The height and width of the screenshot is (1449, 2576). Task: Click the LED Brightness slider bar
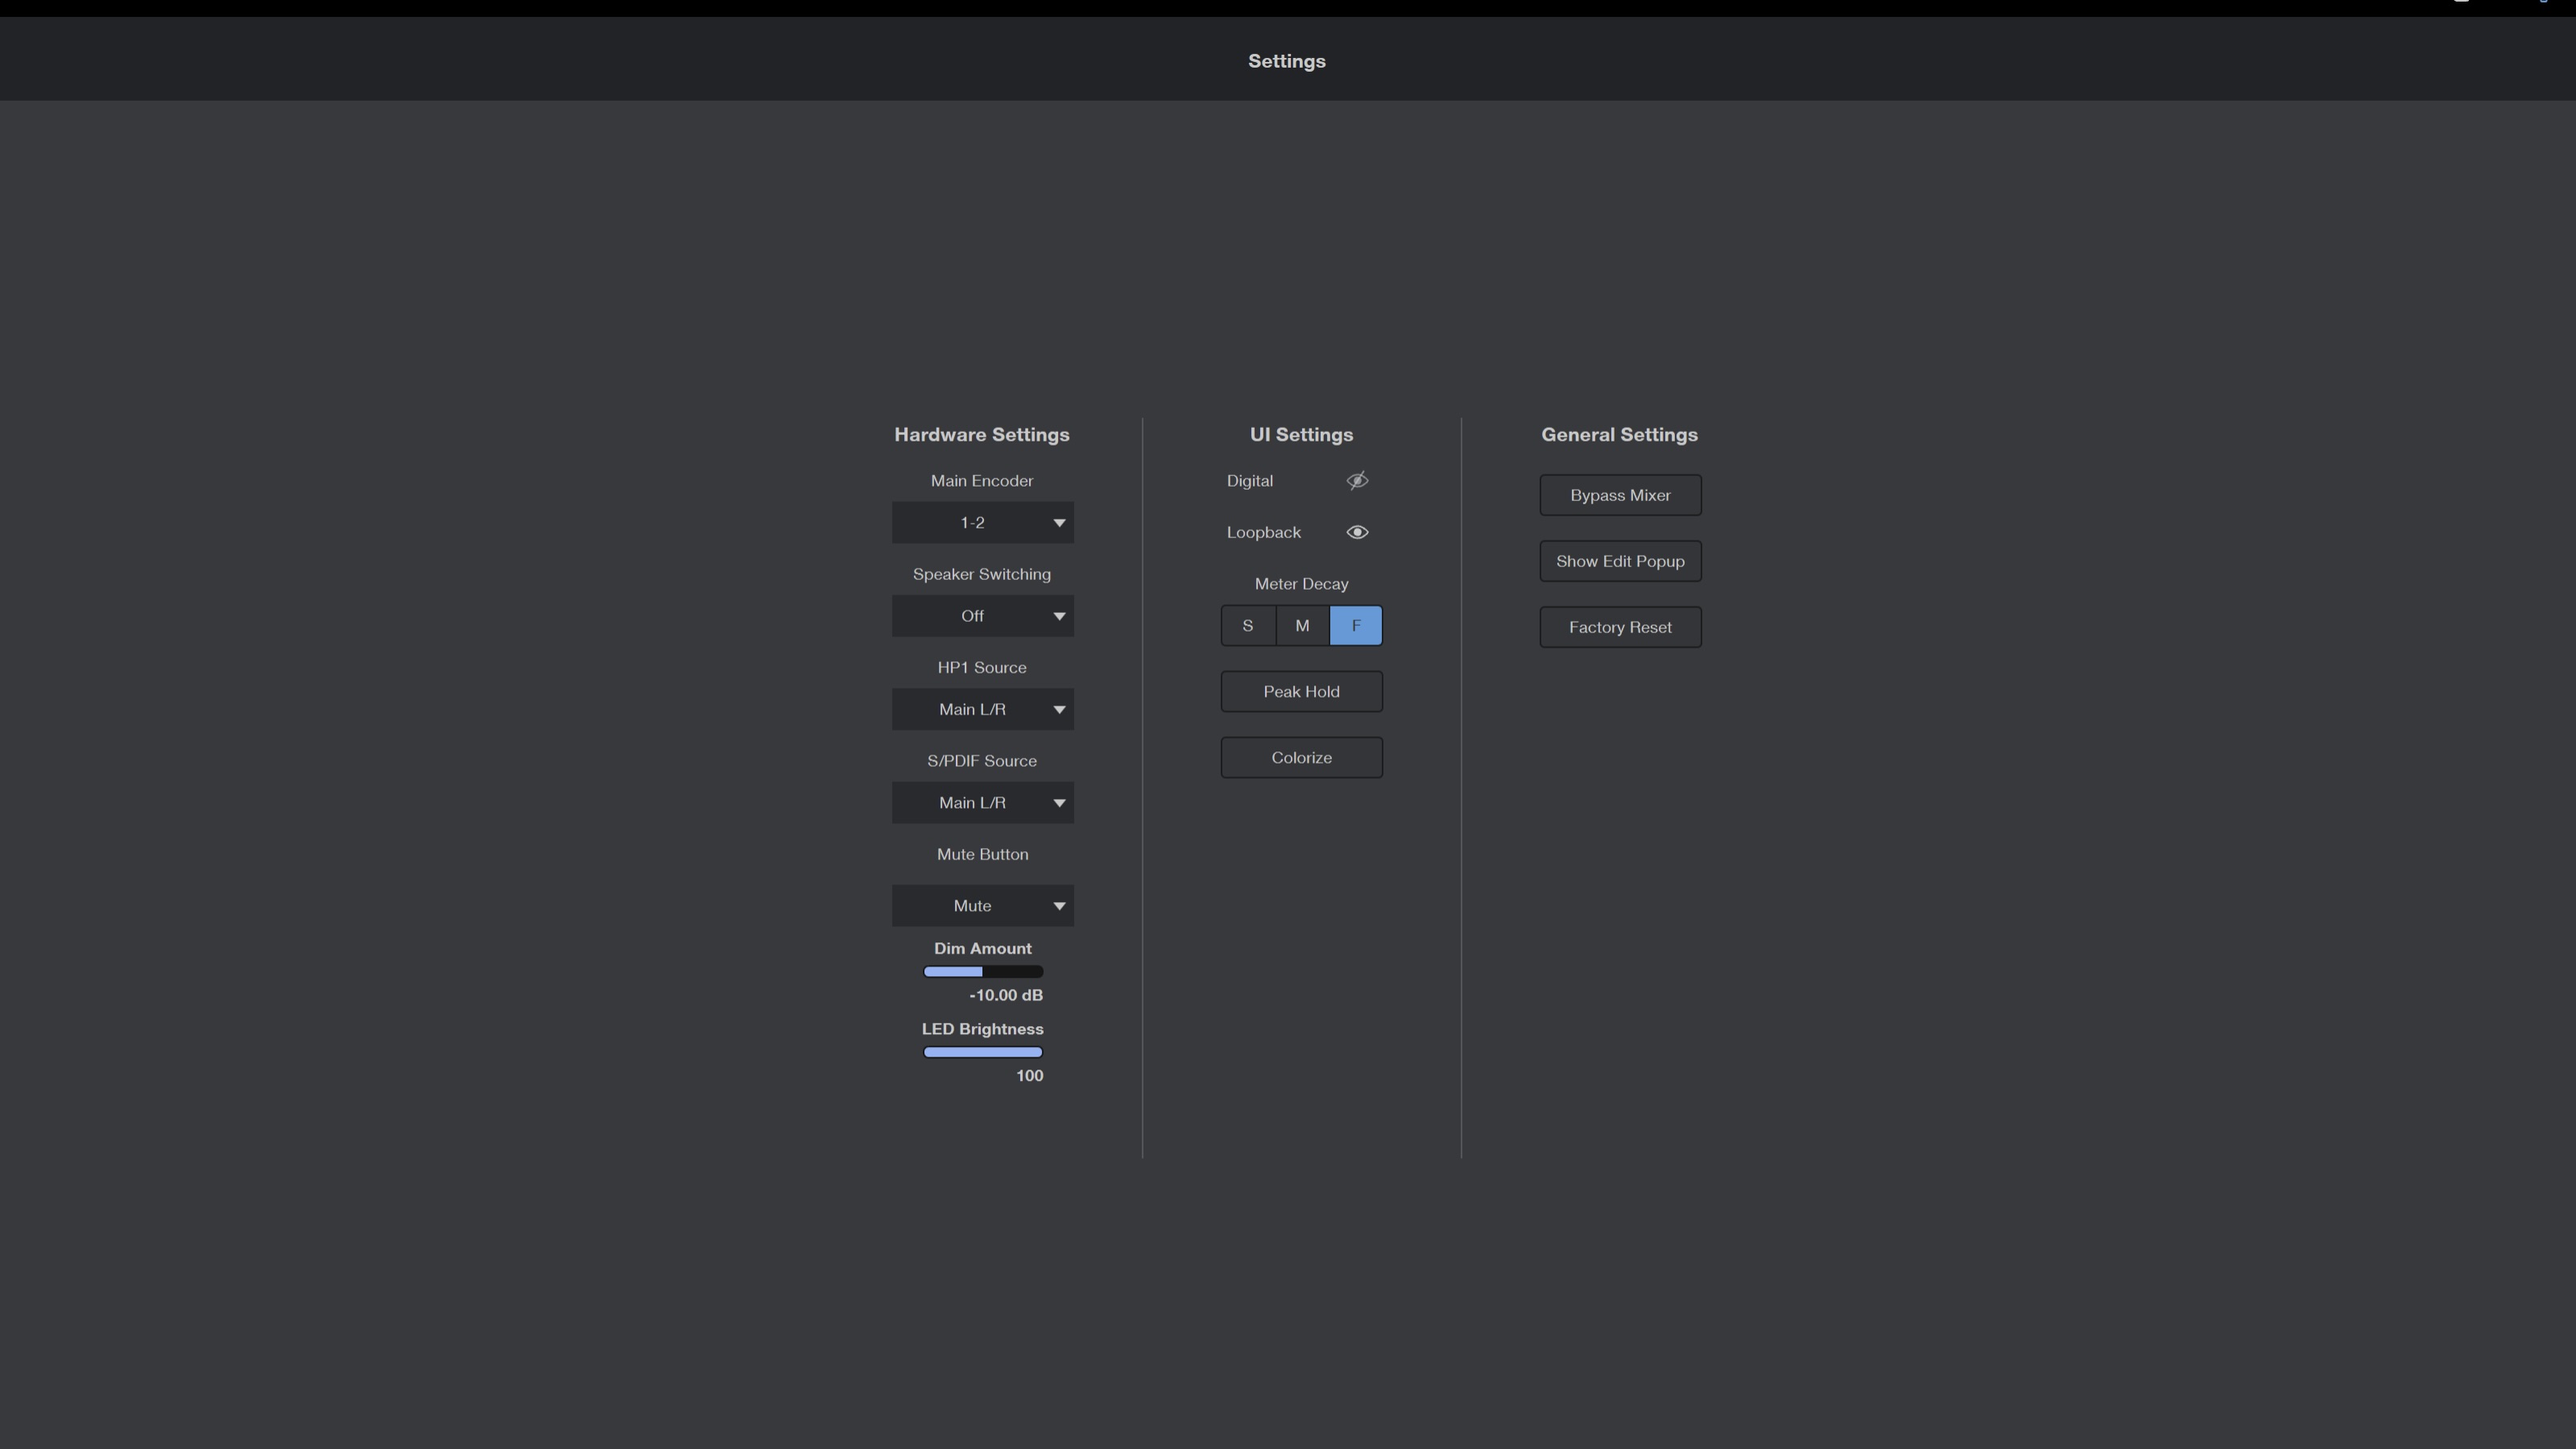(982, 1052)
